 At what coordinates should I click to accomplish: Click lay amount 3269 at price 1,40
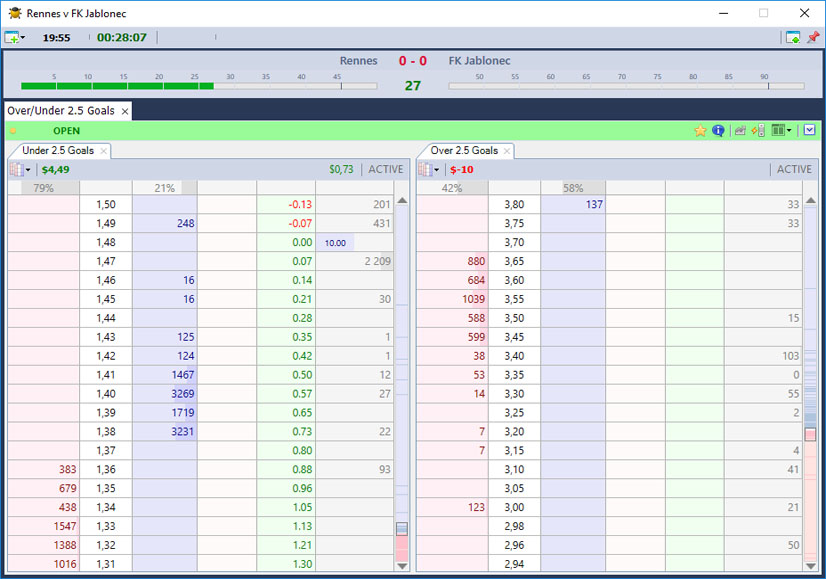[165, 394]
